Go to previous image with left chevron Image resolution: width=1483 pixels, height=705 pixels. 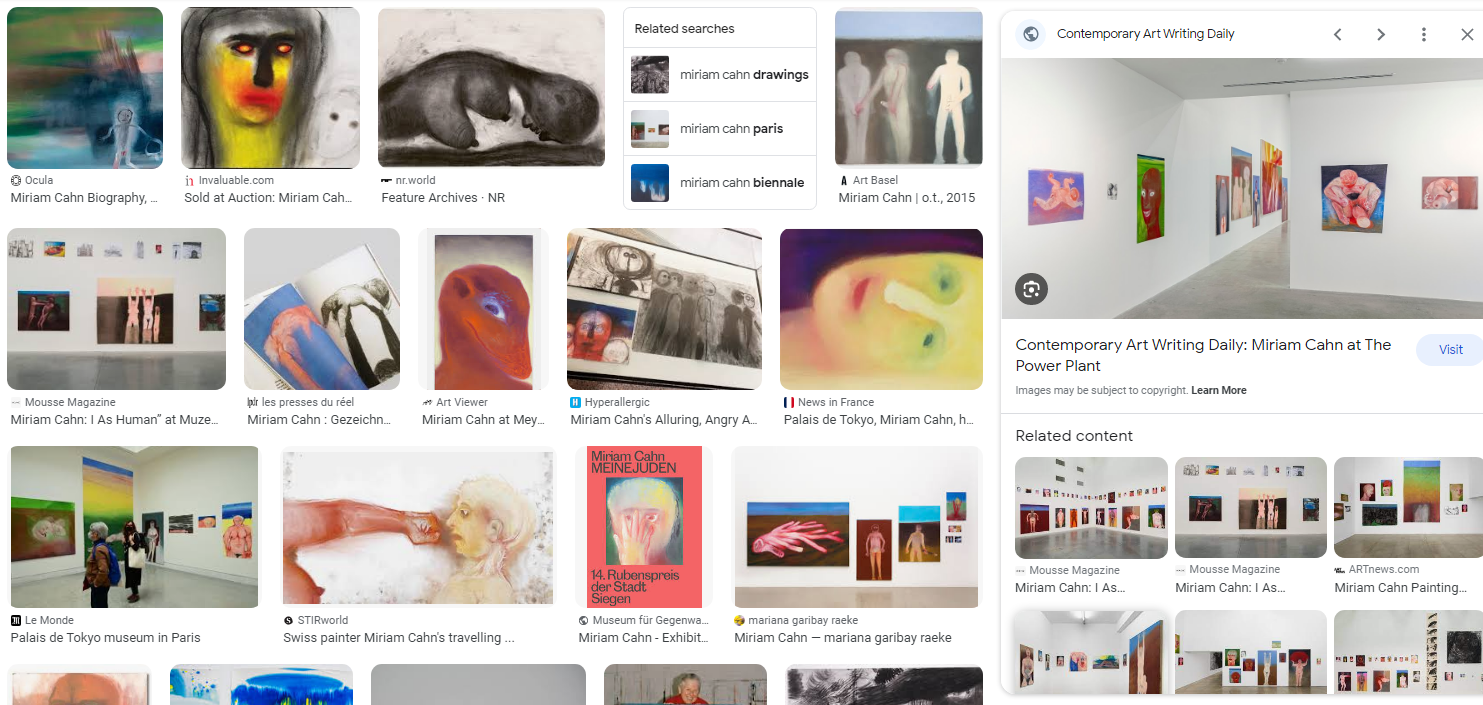click(x=1337, y=34)
